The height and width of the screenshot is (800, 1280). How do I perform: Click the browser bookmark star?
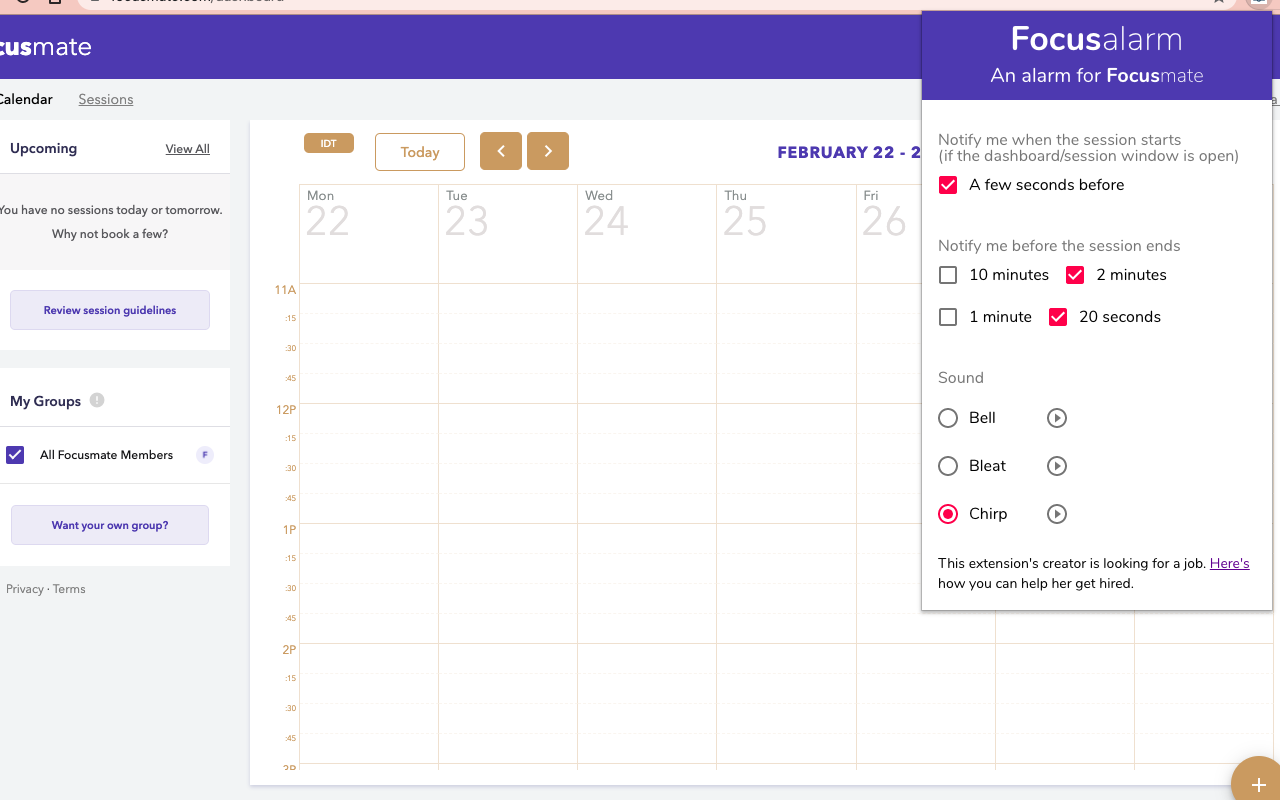click(1217, 3)
